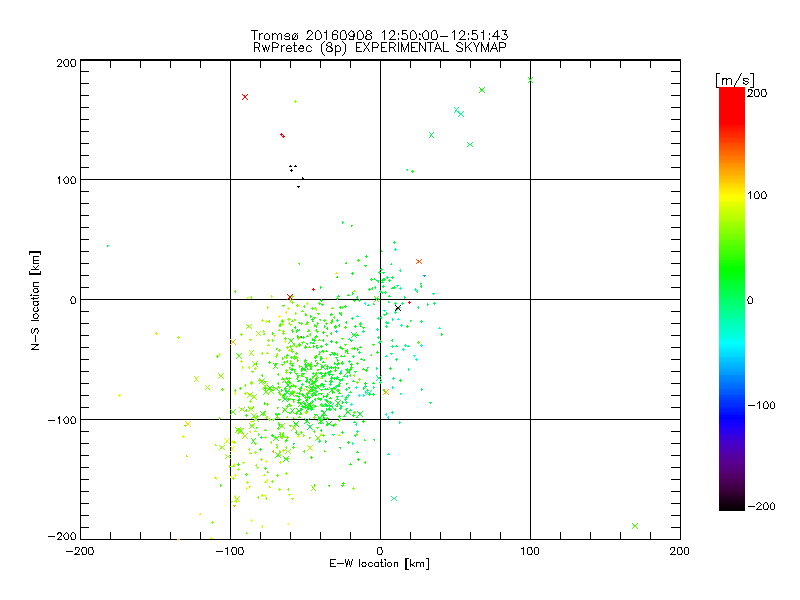Click the "E-W location [km]" axis label
The image size is (800, 600).
[x=379, y=564]
